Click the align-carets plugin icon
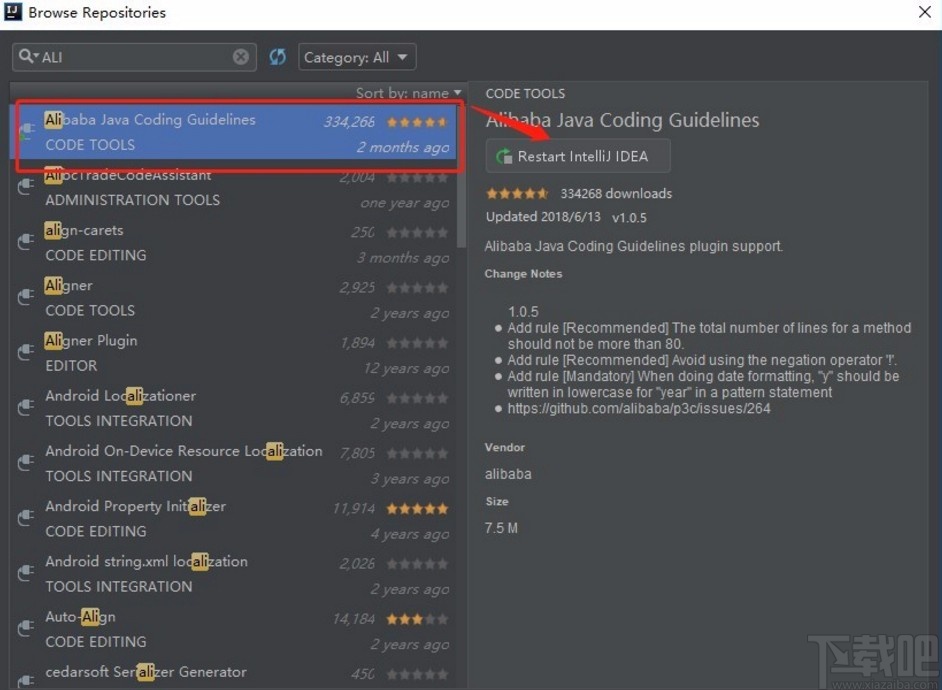The height and width of the screenshot is (690, 942). [x=25, y=241]
